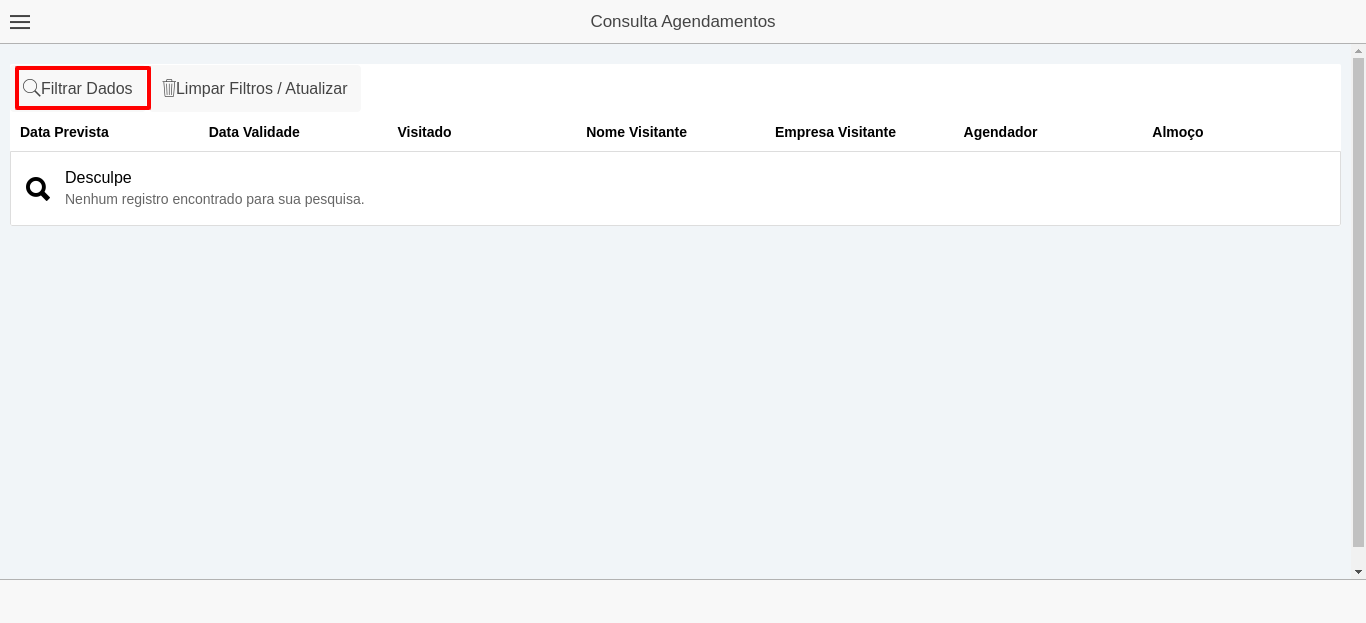Click the Consulta Agendamentos page title
The width and height of the screenshot is (1366, 623).
click(682, 22)
